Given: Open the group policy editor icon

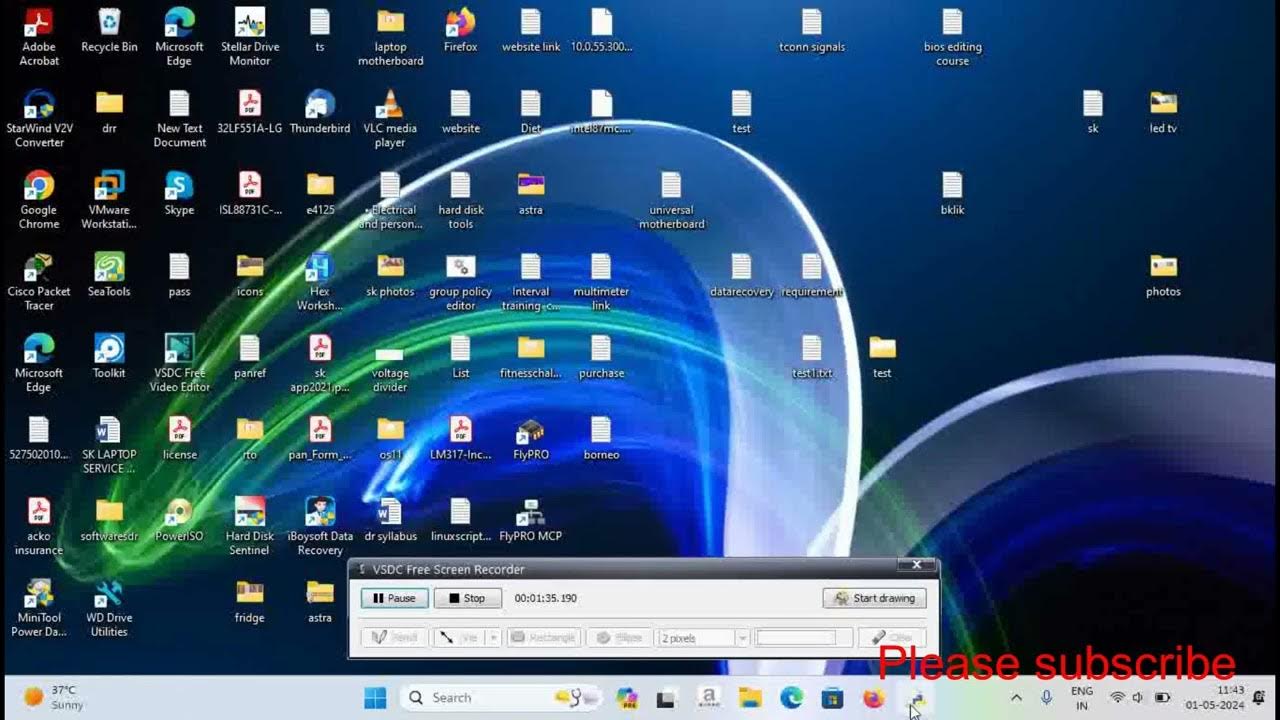Looking at the screenshot, I should pyautogui.click(x=460, y=281).
